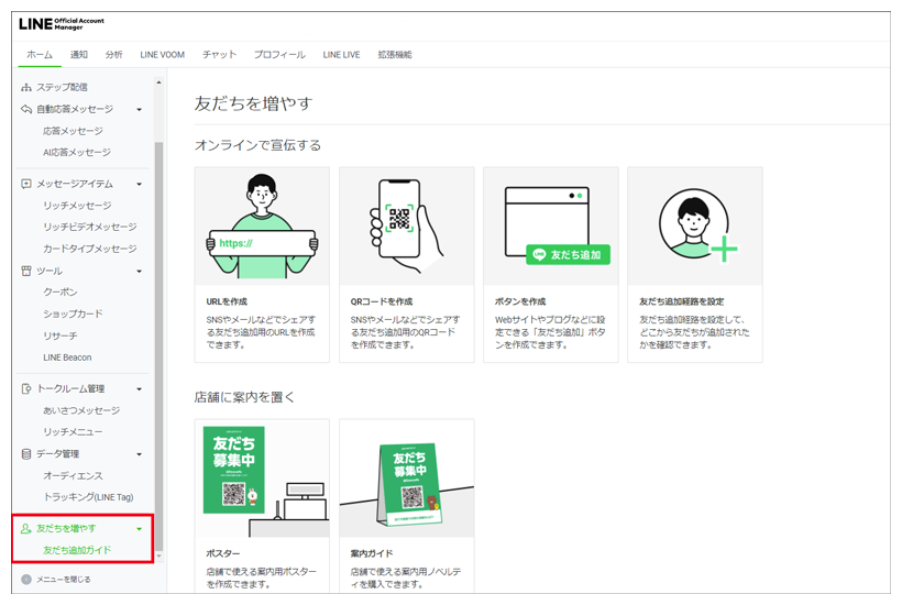
Task: Open the LINE VOOM tab
Action: (x=162, y=54)
